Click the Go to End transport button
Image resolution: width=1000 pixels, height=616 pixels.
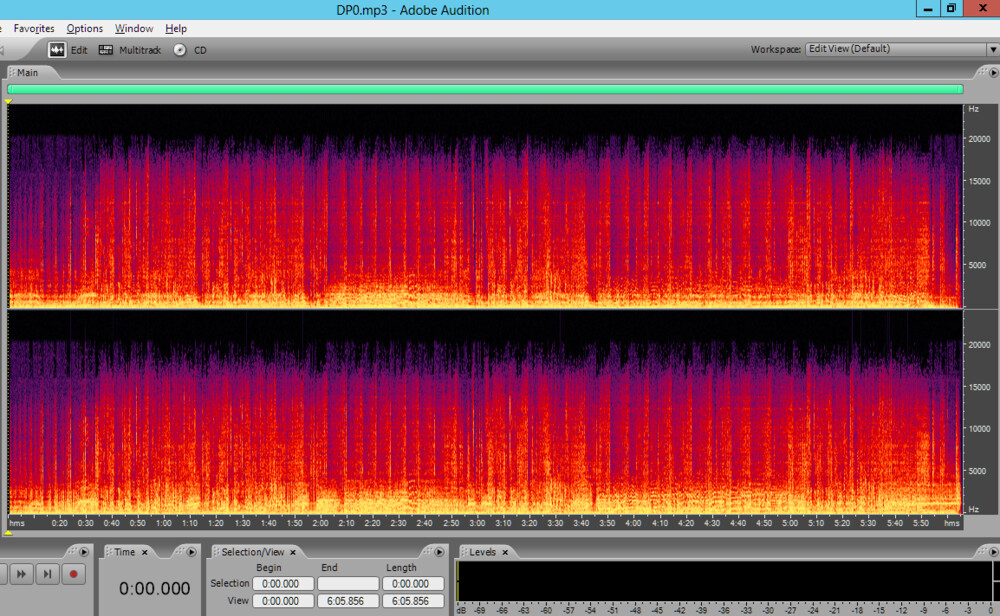[47, 574]
